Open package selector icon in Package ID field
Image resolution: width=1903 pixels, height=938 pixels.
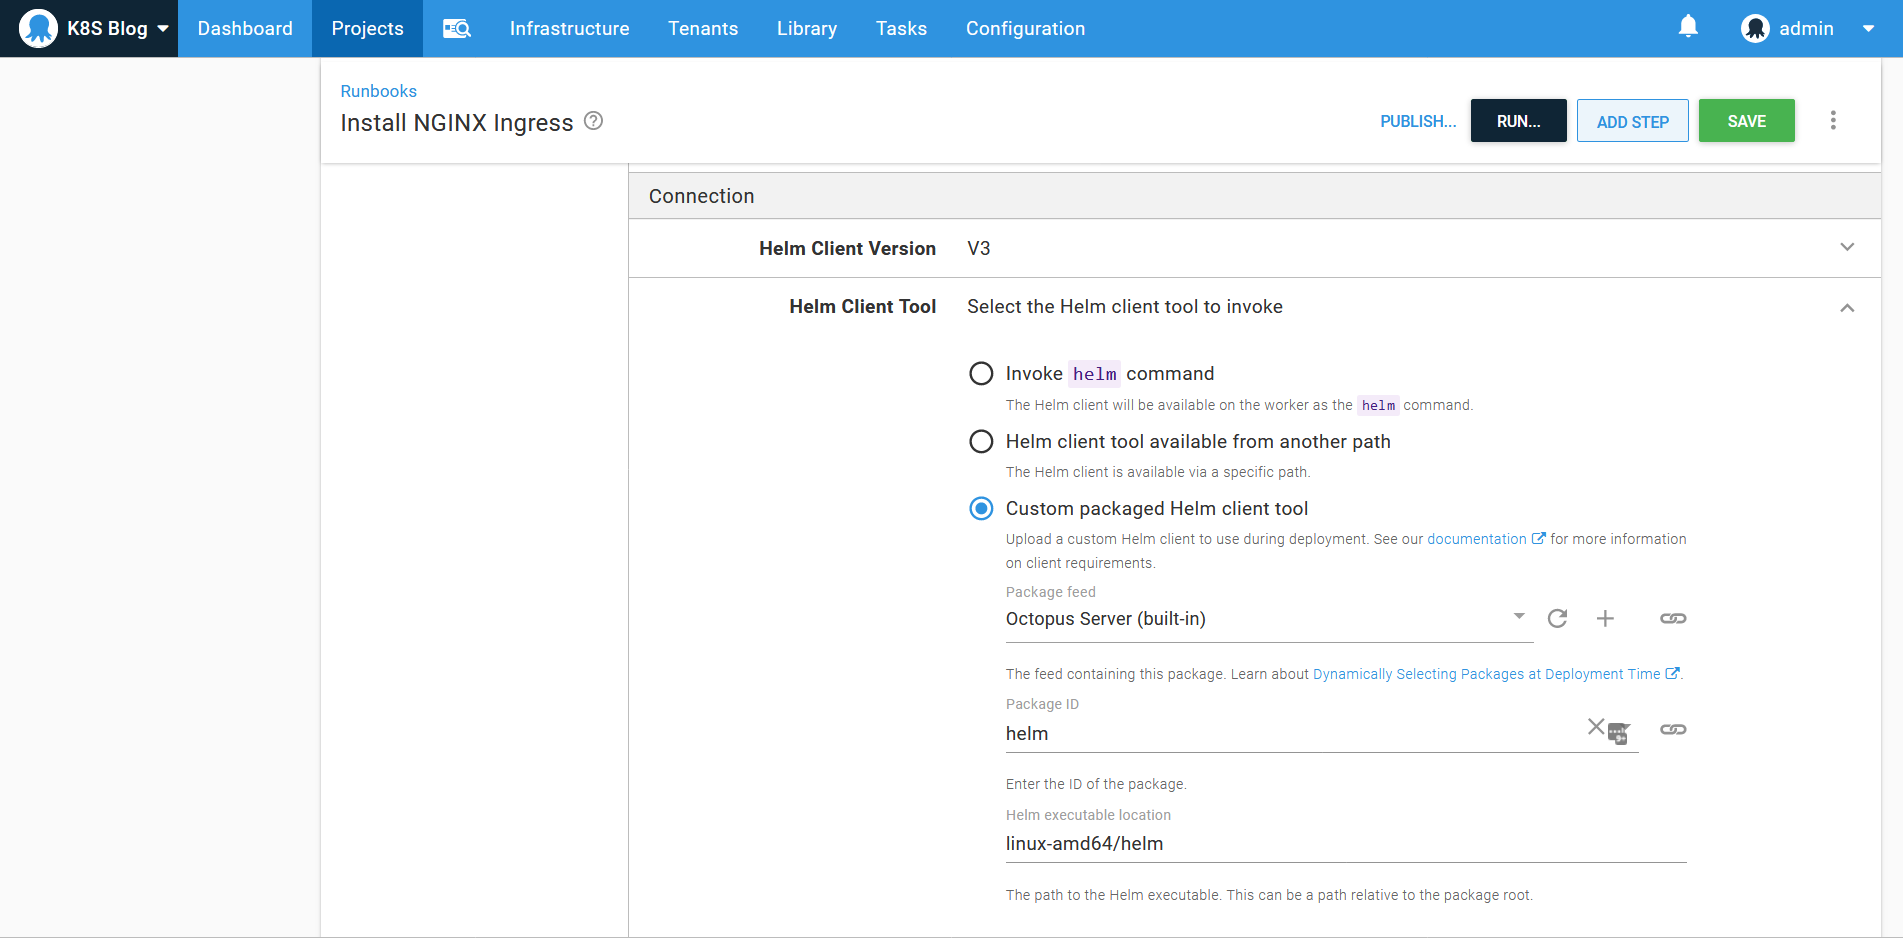point(1619,733)
